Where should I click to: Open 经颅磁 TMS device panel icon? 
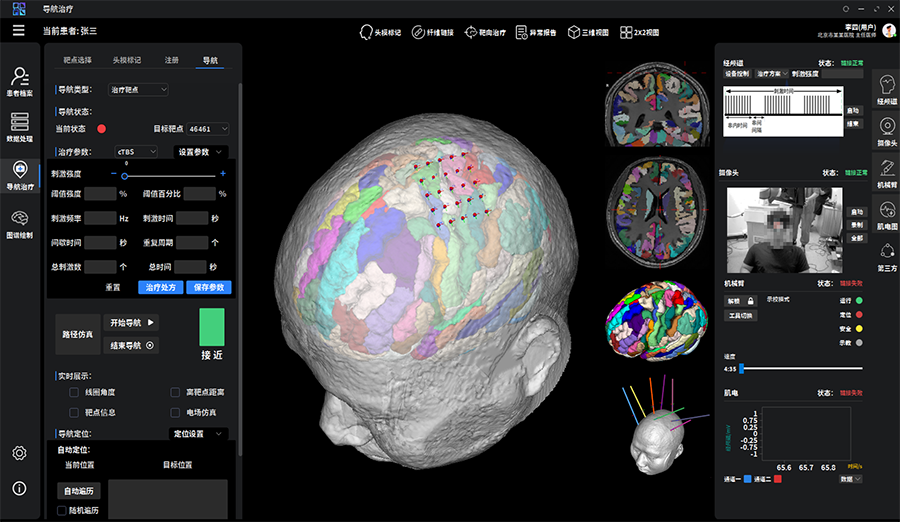tap(887, 90)
